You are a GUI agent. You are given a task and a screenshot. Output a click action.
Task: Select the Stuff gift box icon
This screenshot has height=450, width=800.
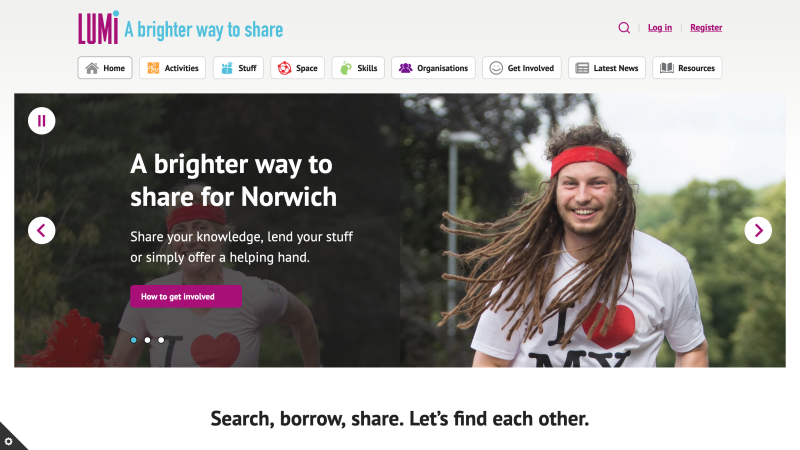click(227, 68)
